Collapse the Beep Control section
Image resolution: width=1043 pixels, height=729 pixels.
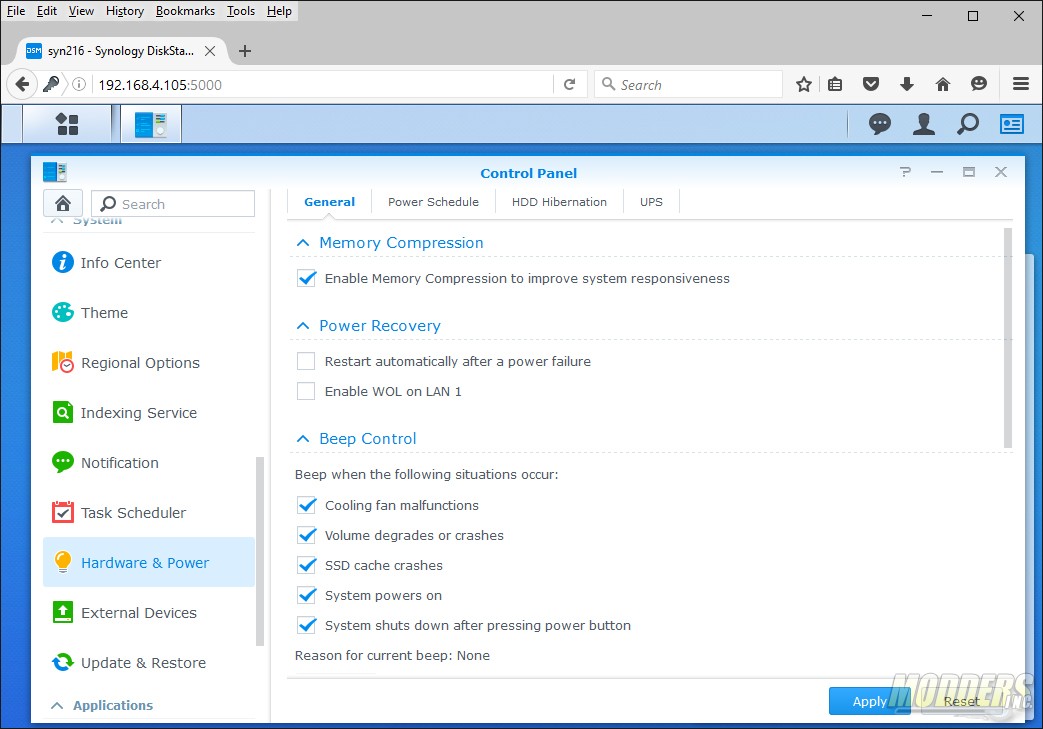303,439
